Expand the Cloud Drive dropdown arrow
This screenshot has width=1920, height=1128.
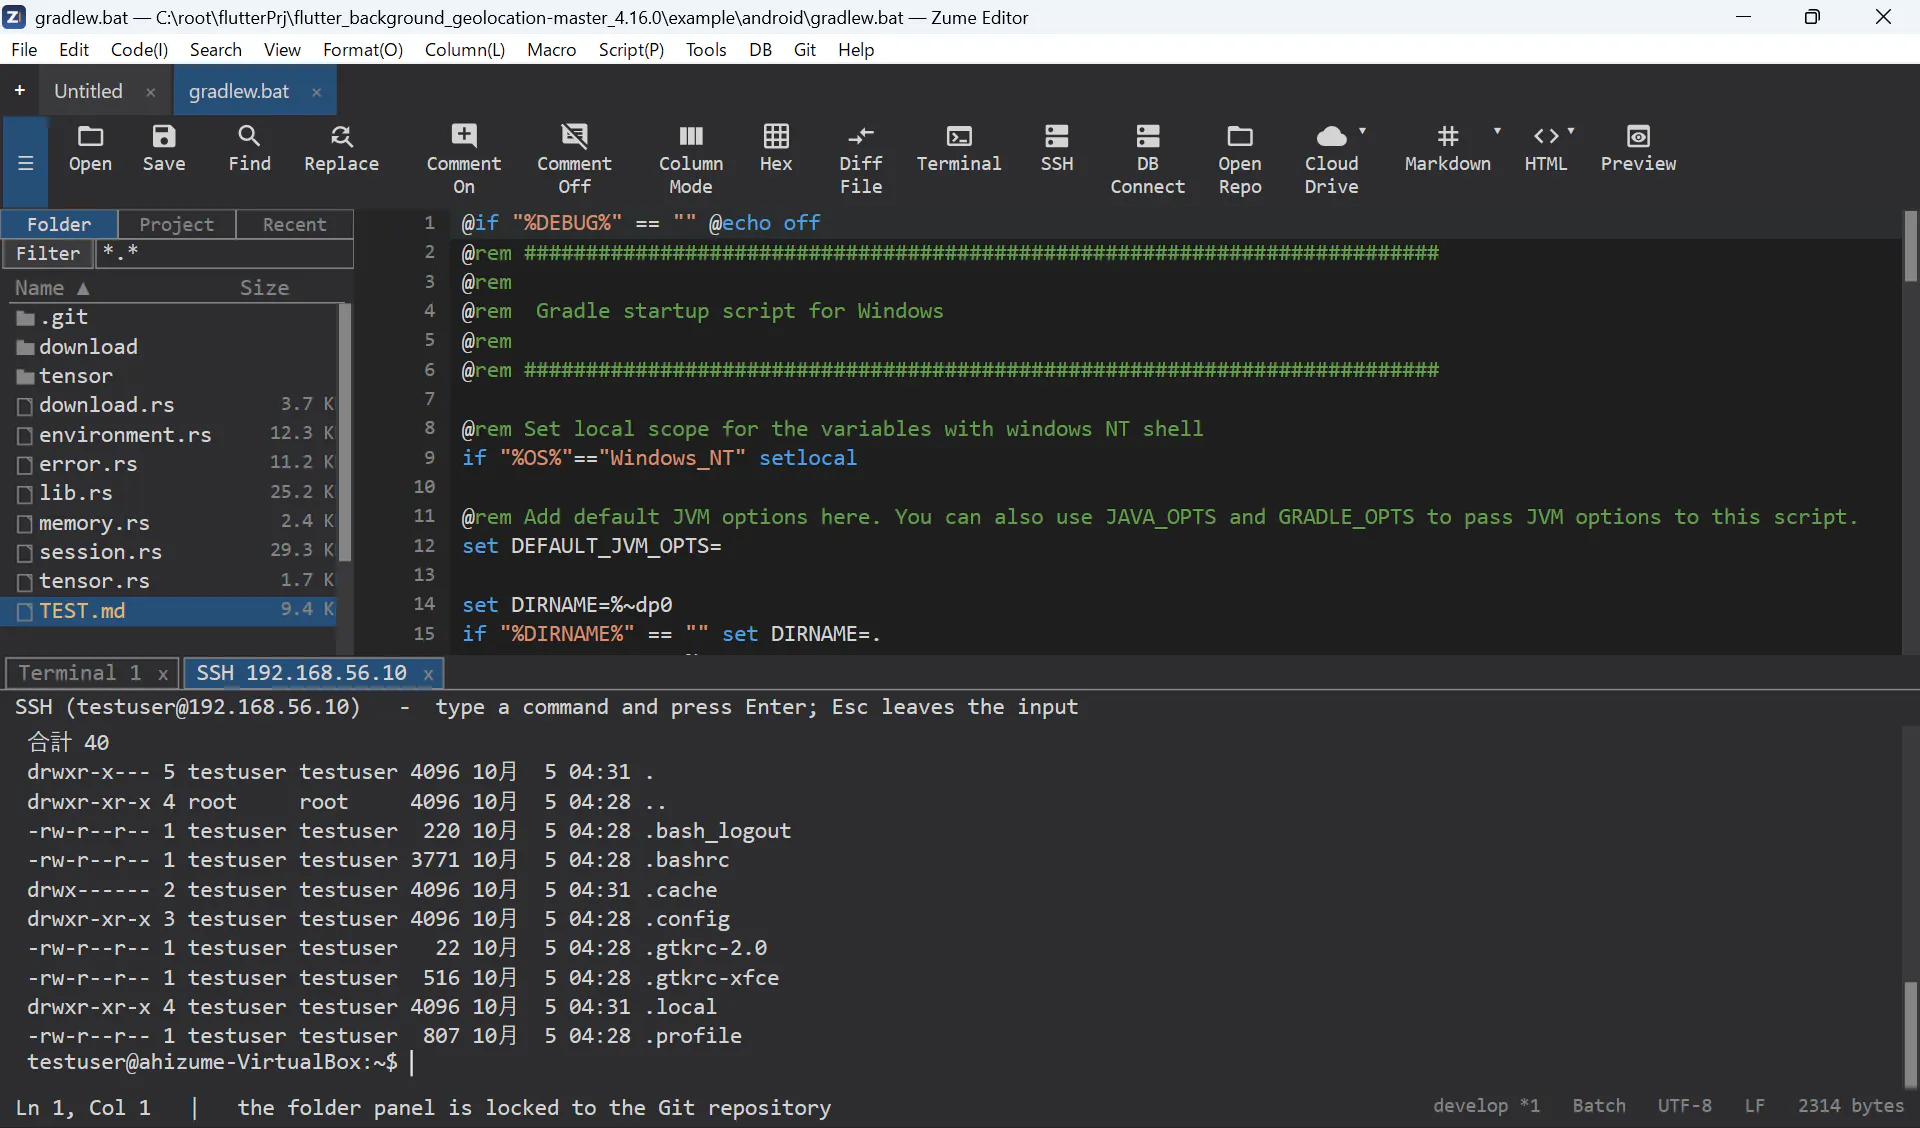pos(1362,132)
